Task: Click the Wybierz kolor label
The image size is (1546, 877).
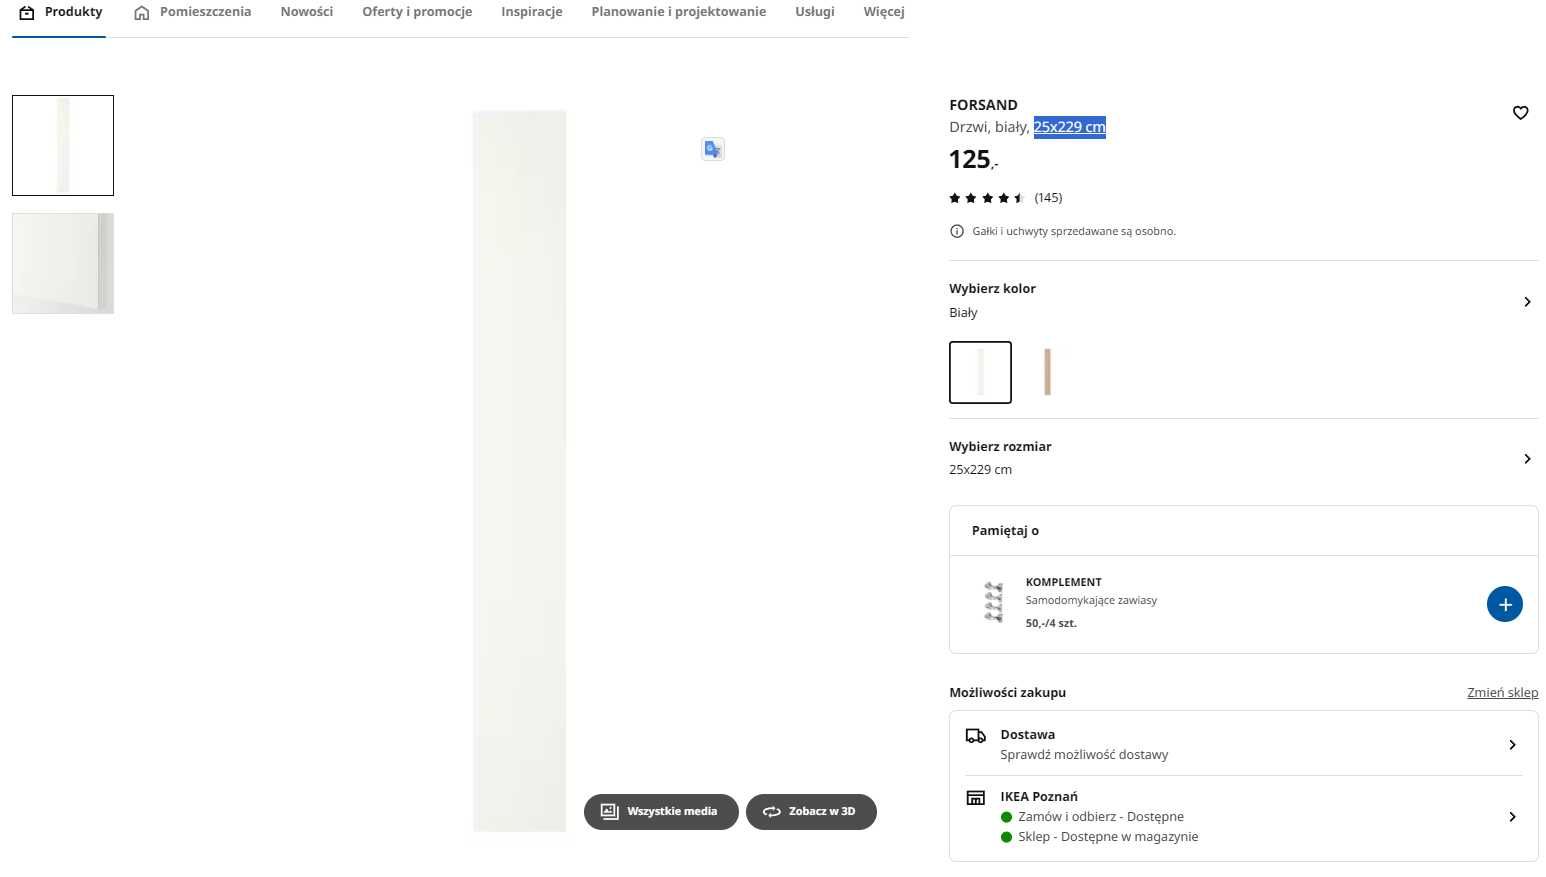Action: coord(992,289)
